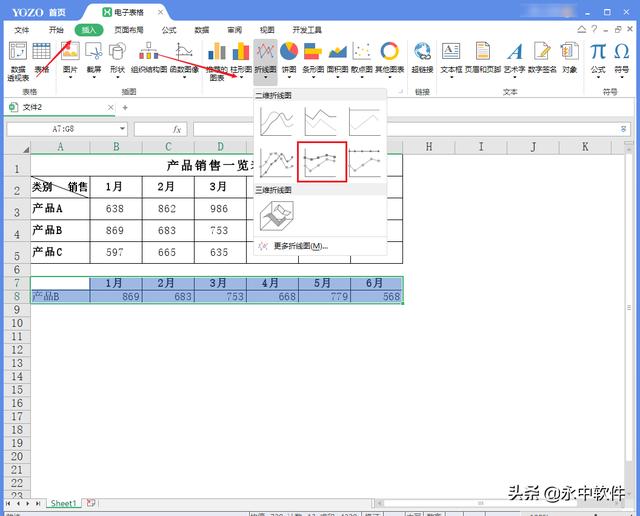Screen dimensions: 640x516
Task: Open the 更多折线图(M)... option
Action: point(299,246)
